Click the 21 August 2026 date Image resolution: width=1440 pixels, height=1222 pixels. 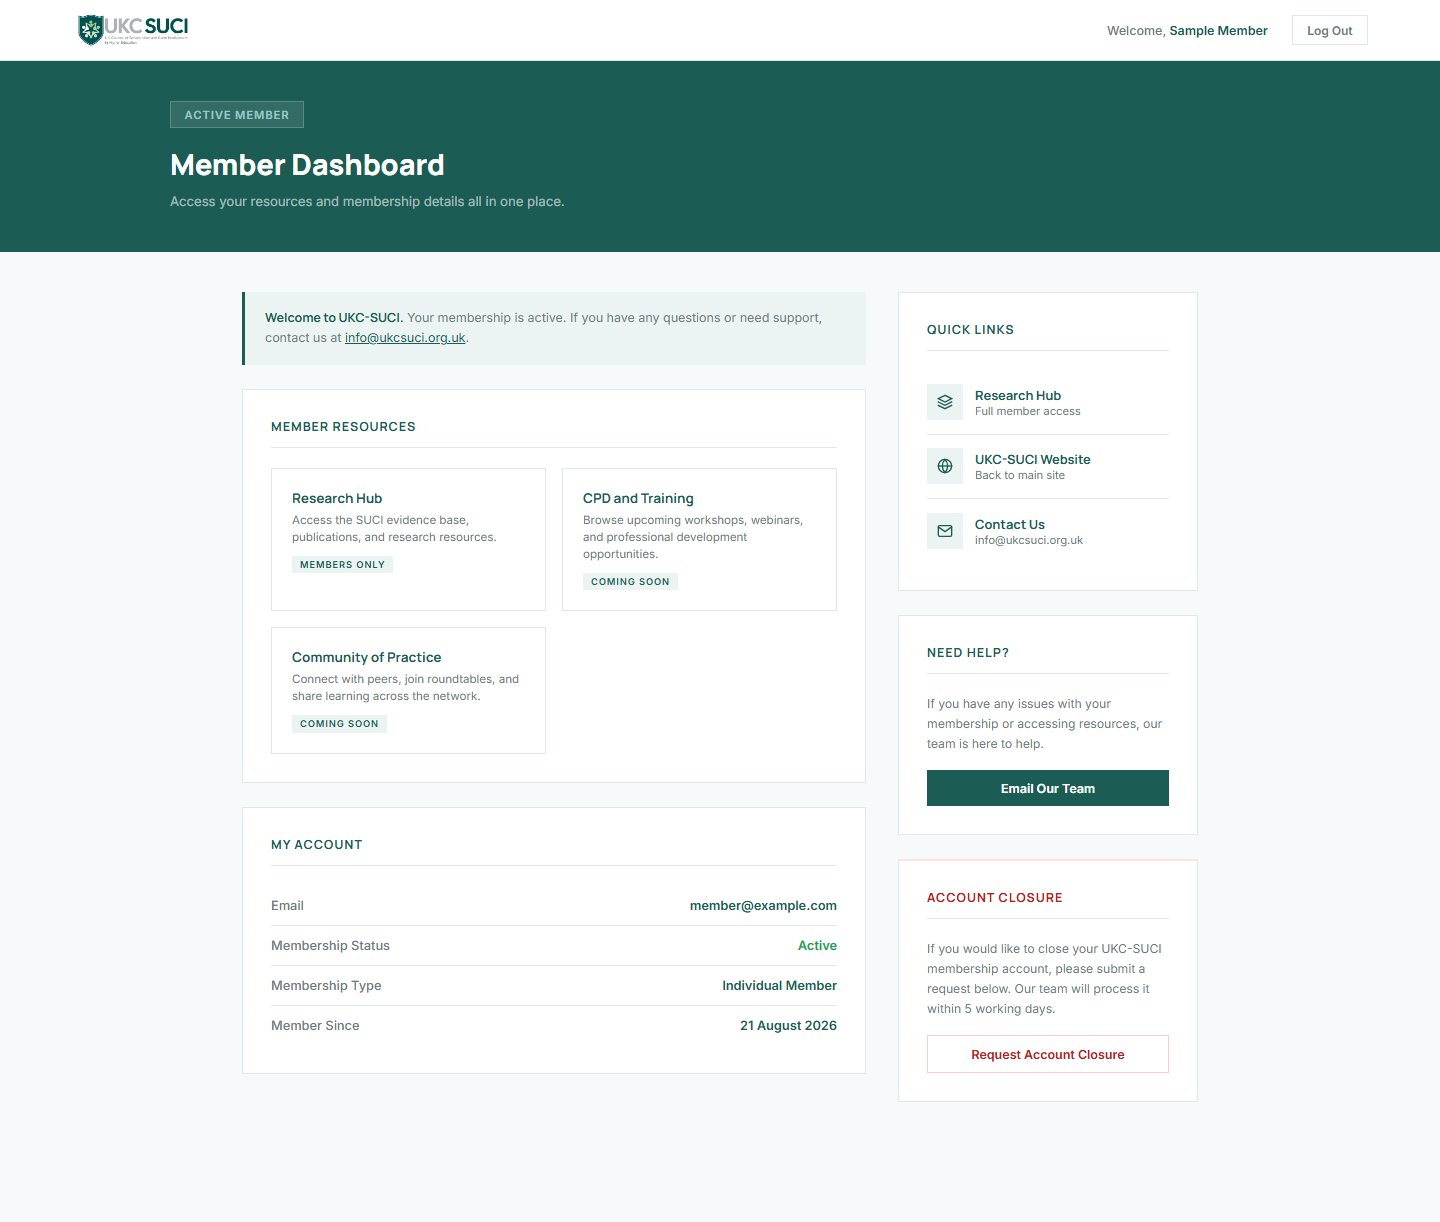[x=788, y=1025]
